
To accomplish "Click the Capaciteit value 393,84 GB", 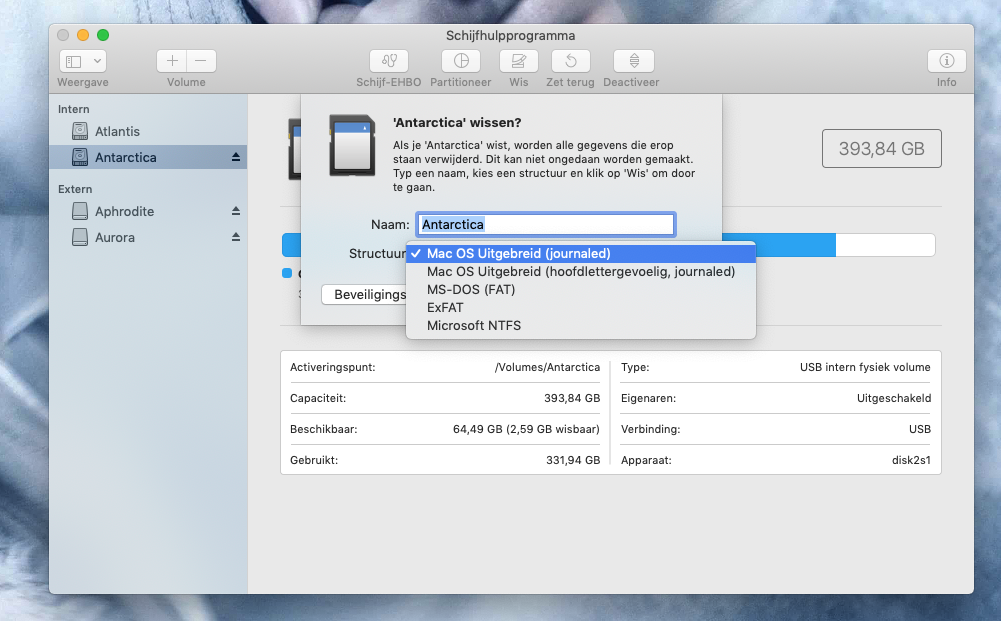I will tap(572, 398).
